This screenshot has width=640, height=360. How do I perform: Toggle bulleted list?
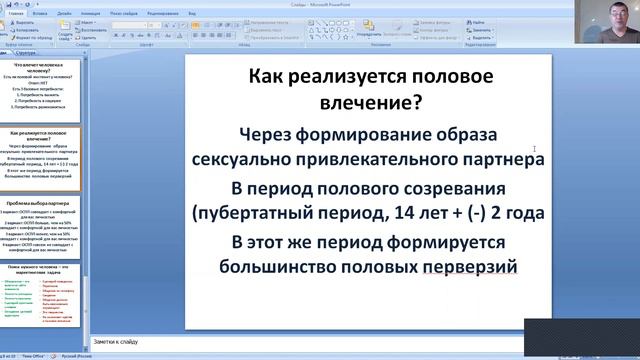196,25
